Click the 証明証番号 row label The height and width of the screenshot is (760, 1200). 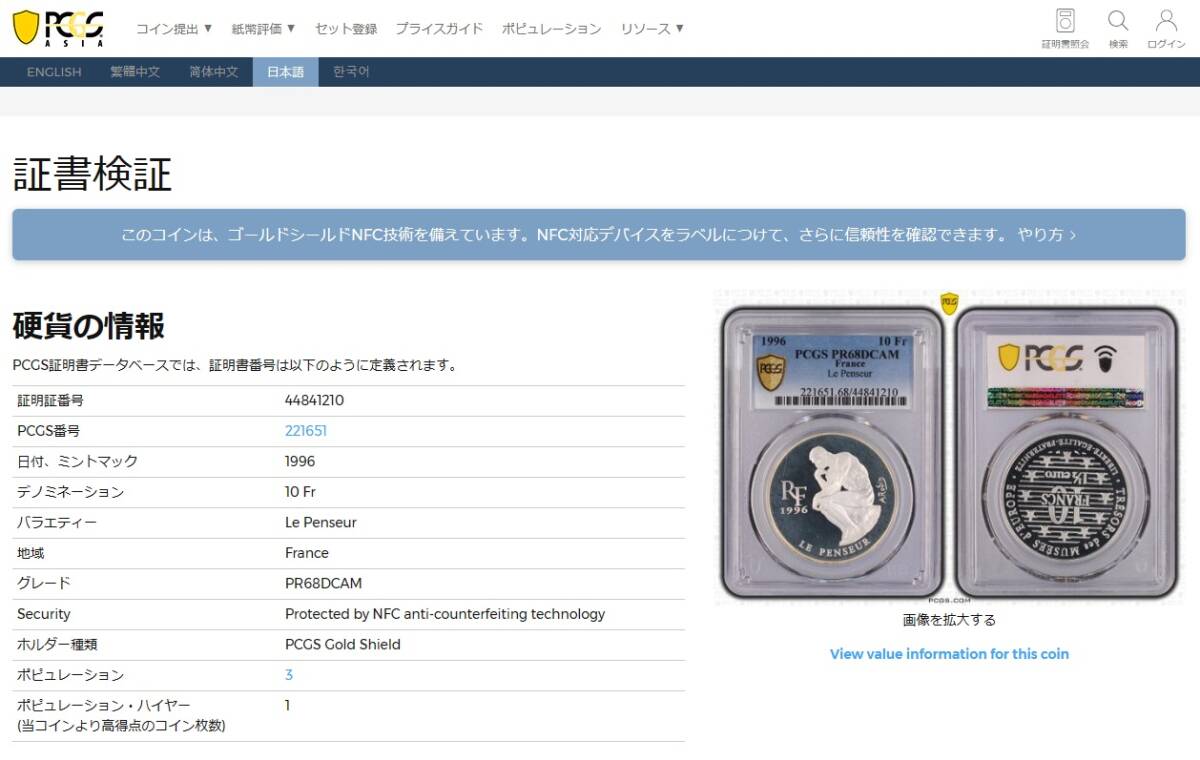[x=50, y=400]
